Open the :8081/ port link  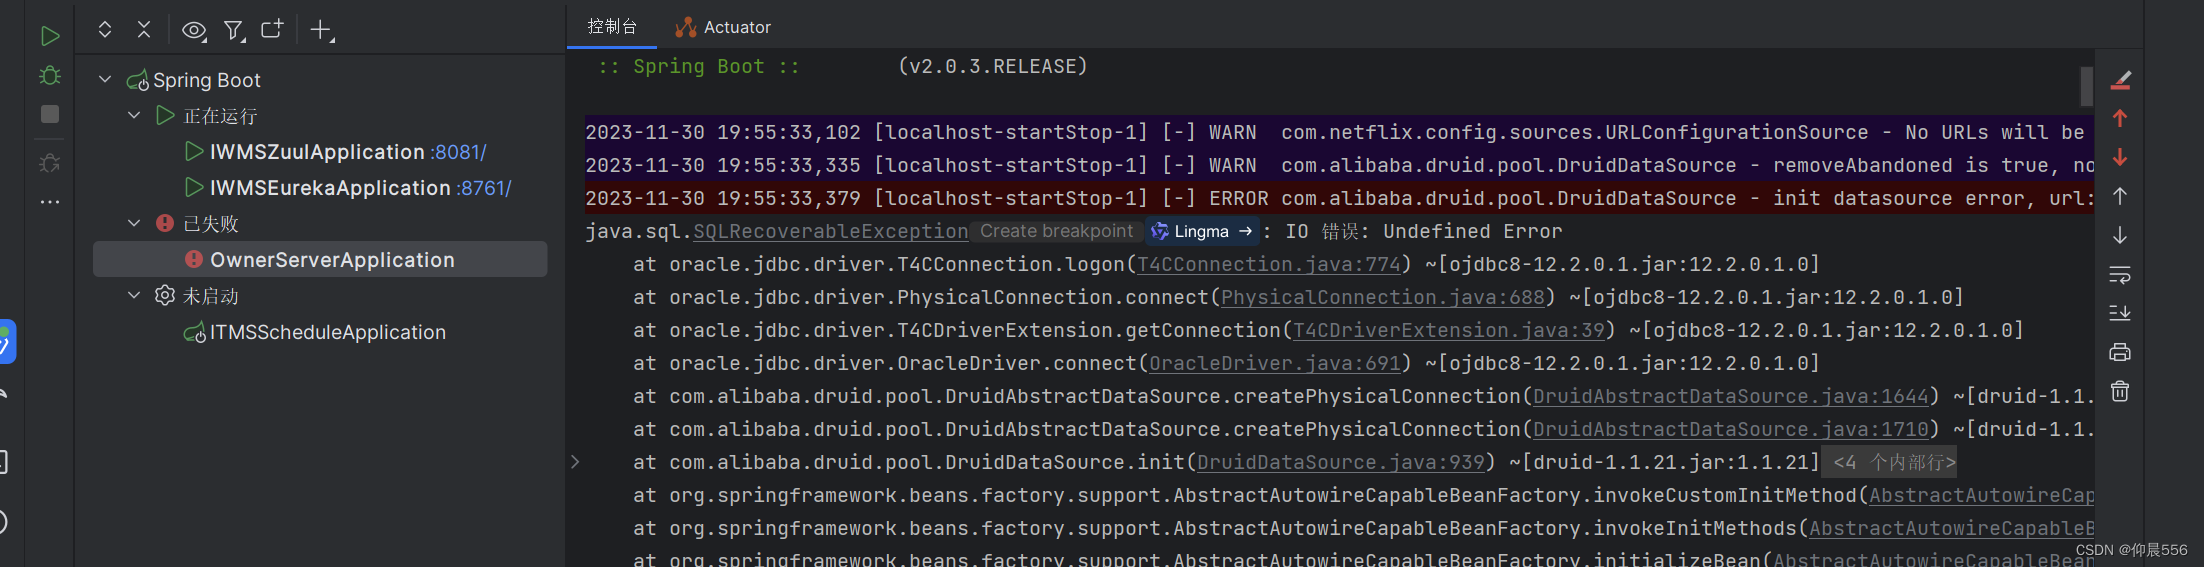(459, 152)
